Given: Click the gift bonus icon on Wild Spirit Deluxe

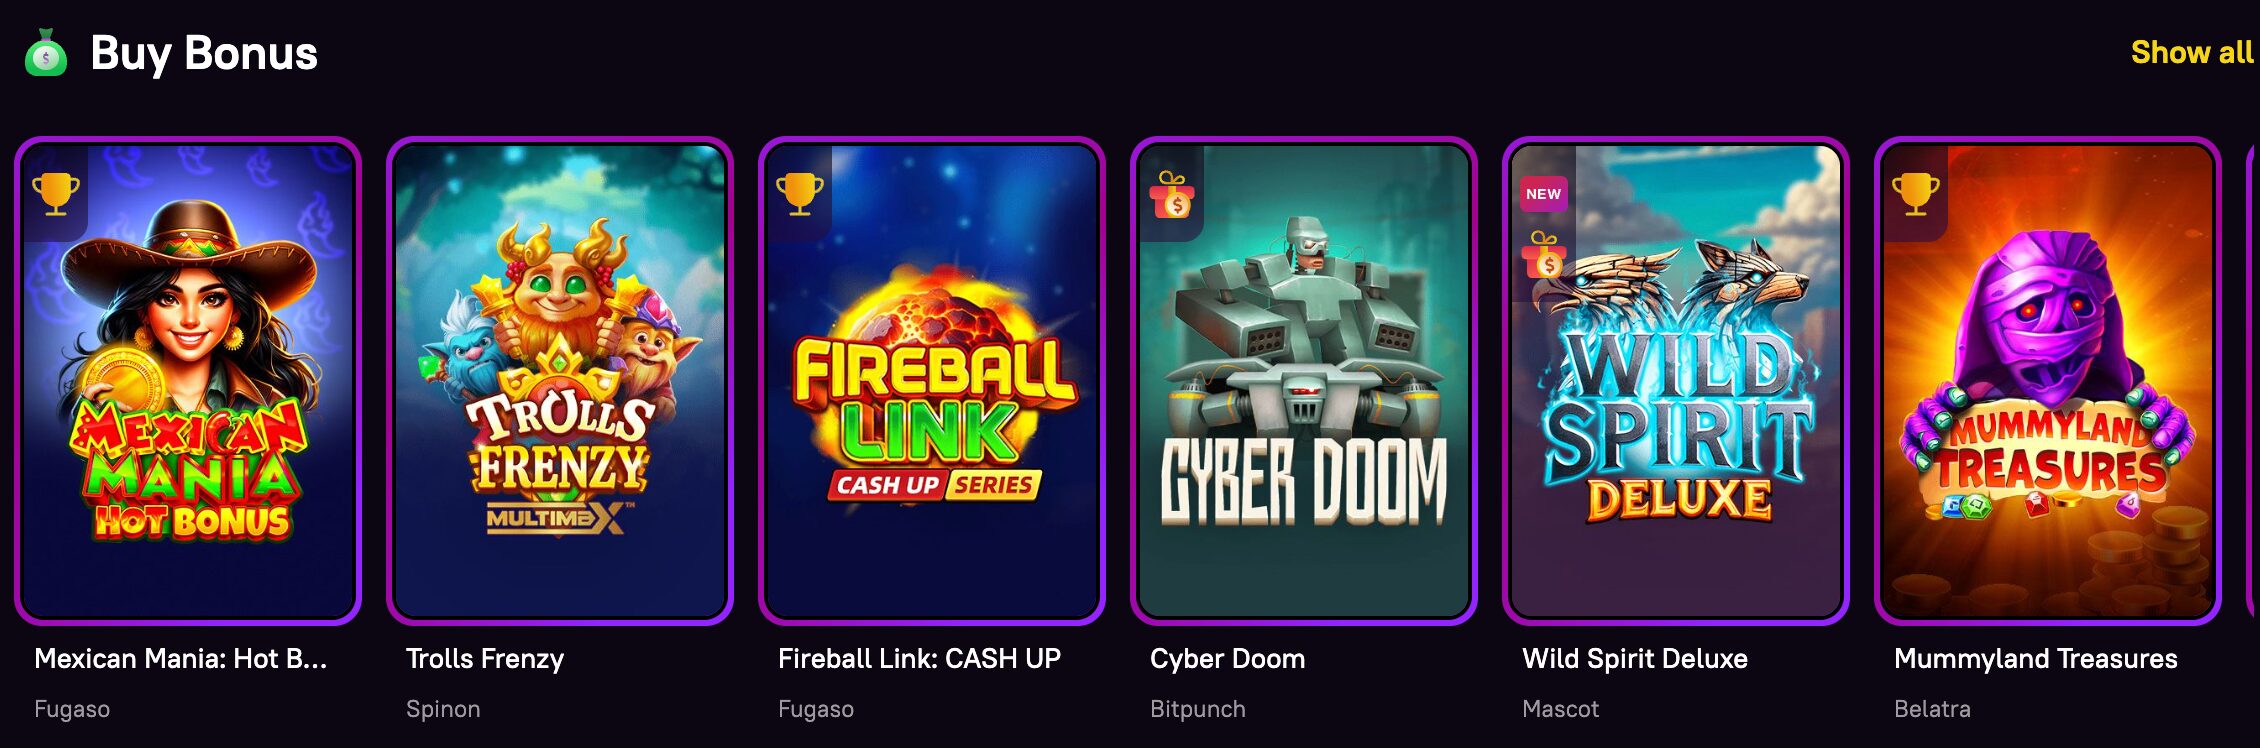Looking at the screenshot, I should (1544, 255).
